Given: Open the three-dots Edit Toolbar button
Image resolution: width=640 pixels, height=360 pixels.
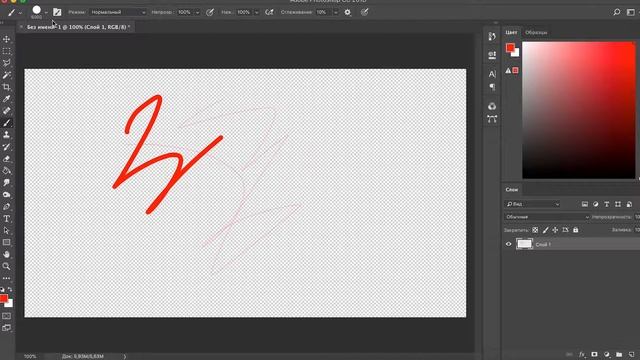Looking at the screenshot, I should click(7, 278).
